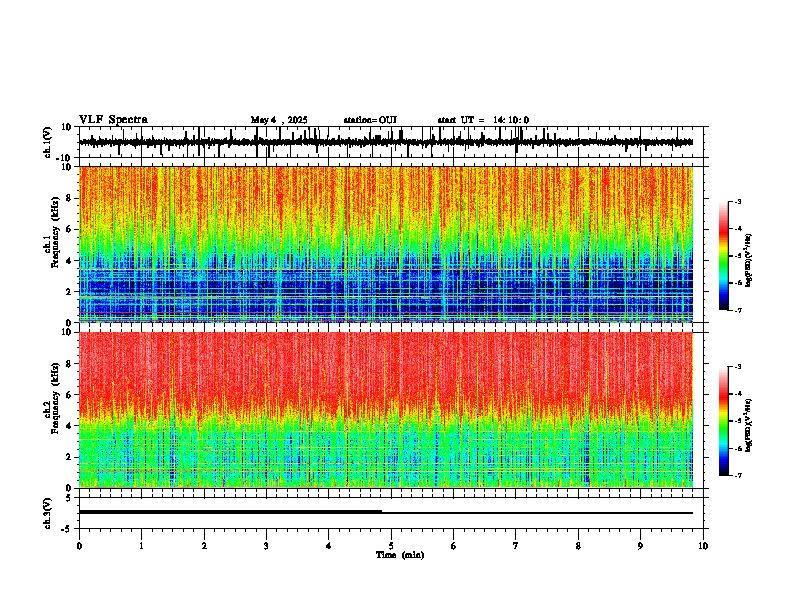Click the "-7" label on ch.1 color bar
This screenshot has width=792, height=612.
coord(737,310)
